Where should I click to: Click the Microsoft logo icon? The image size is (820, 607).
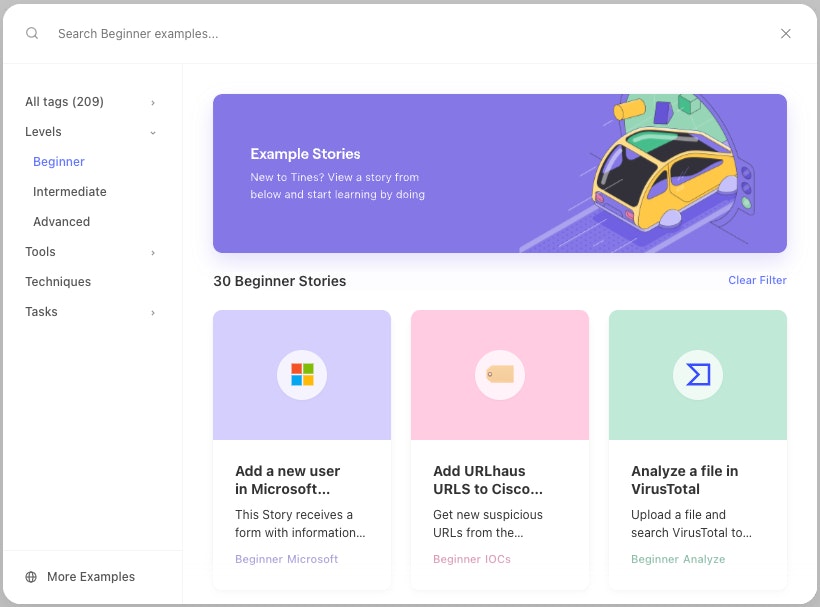coord(302,375)
